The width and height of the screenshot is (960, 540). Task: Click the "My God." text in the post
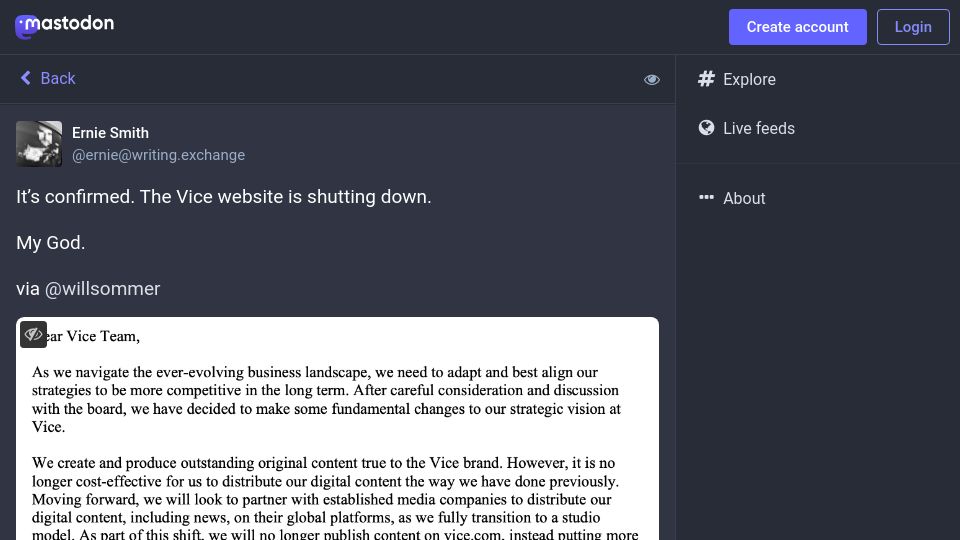tap(50, 242)
